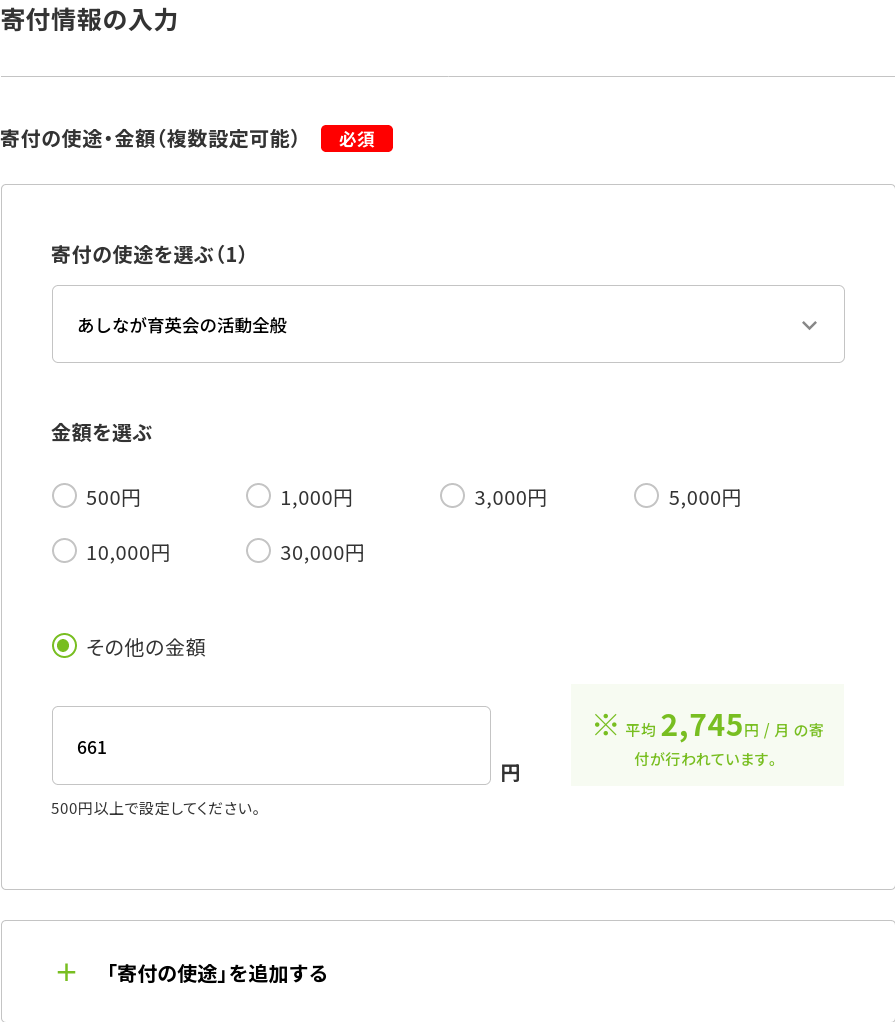Choose the 3,000円 radio option
This screenshot has height=1022, width=895.
pos(452,495)
